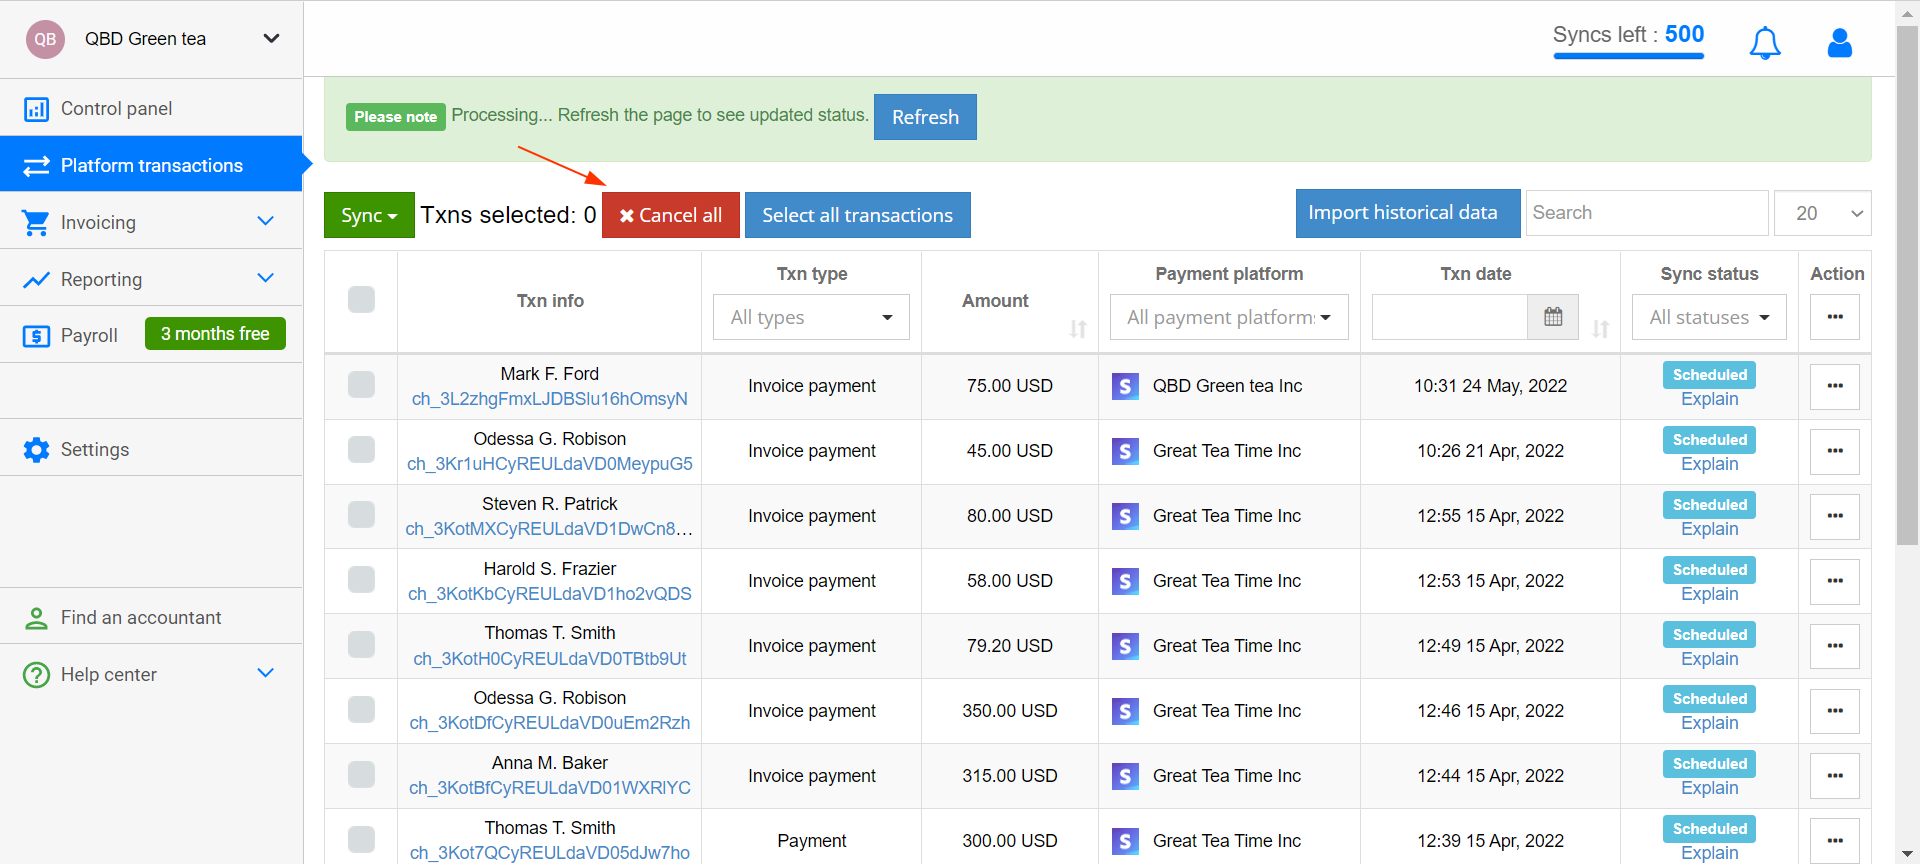This screenshot has width=1920, height=864.
Task: Open action menu for Mark F. Ford
Action: click(x=1835, y=386)
